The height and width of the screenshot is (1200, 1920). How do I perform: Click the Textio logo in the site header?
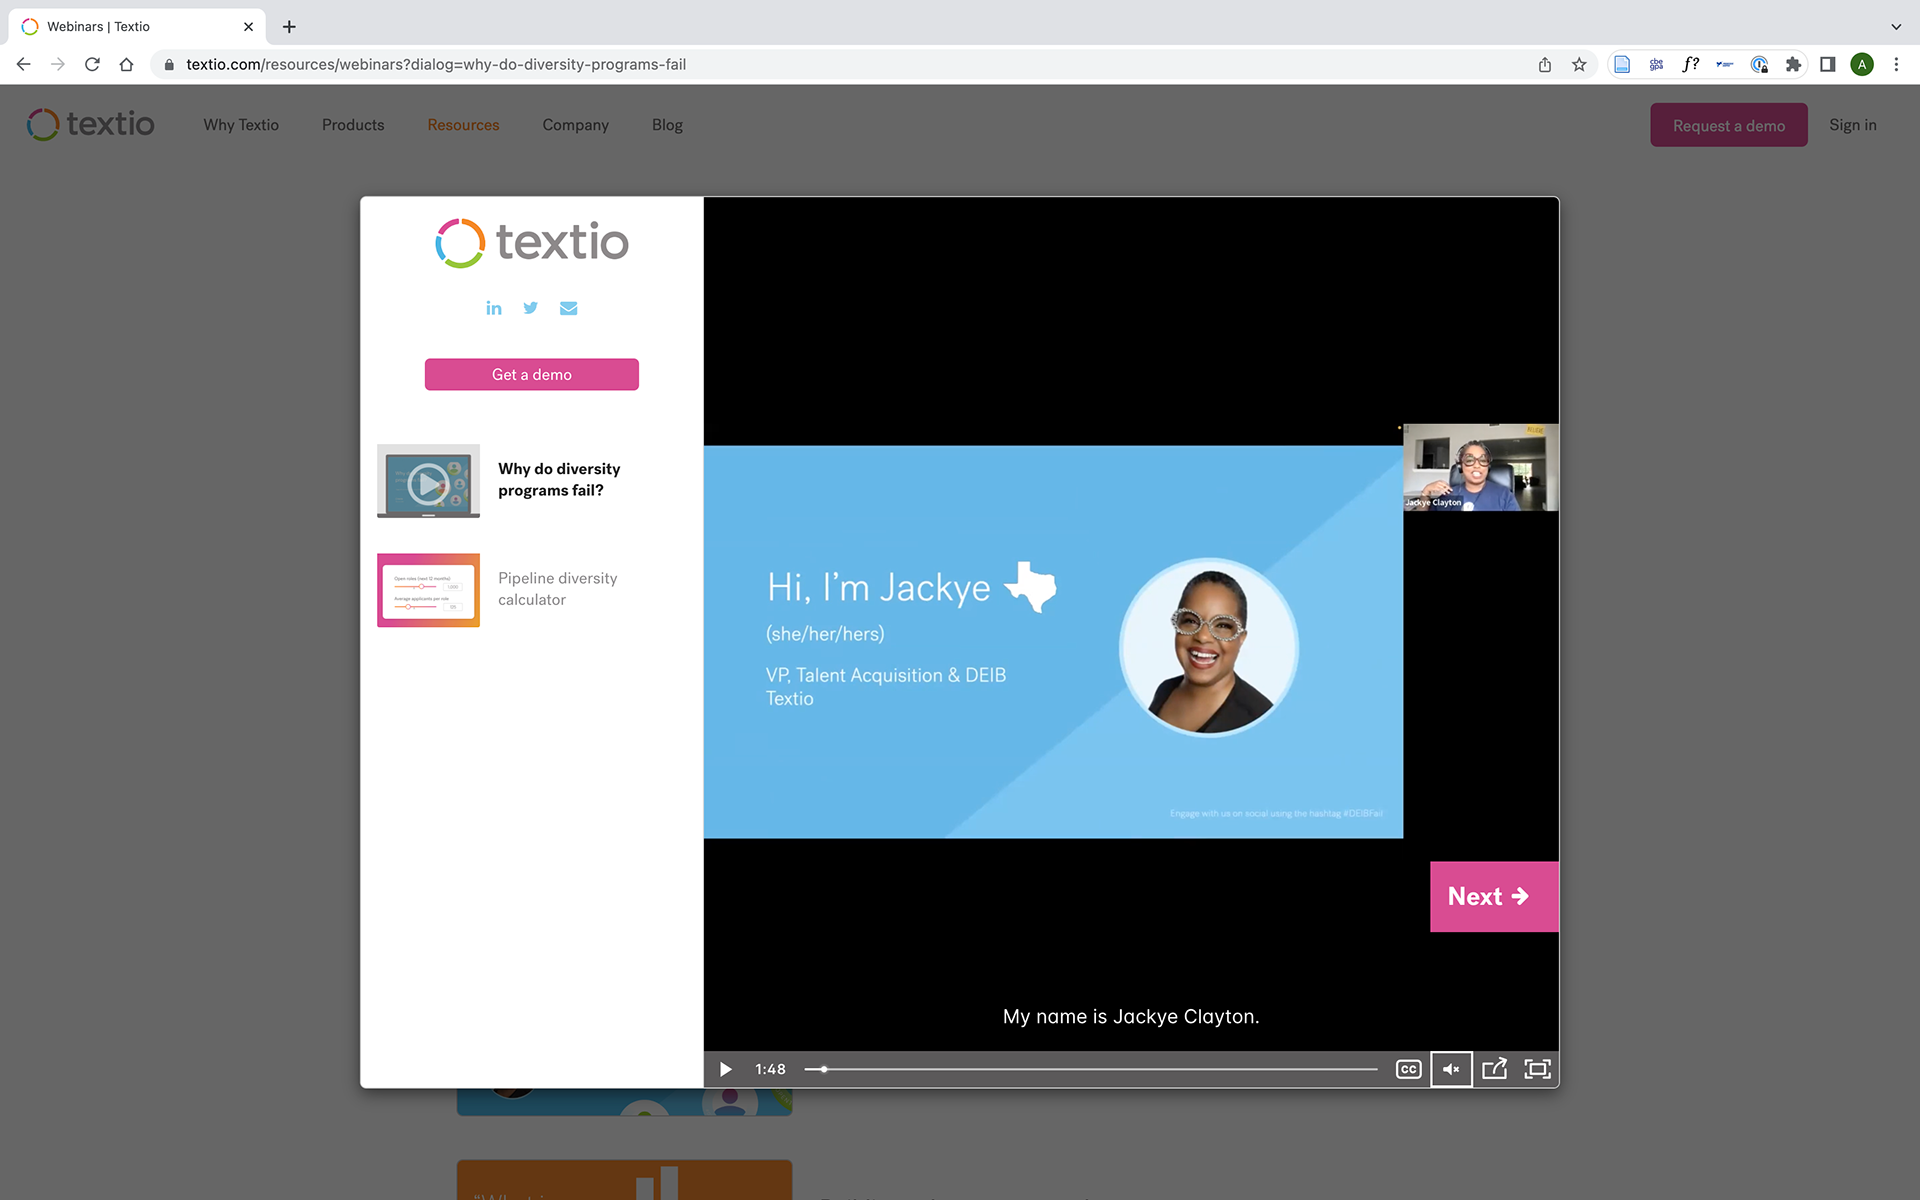click(x=90, y=124)
